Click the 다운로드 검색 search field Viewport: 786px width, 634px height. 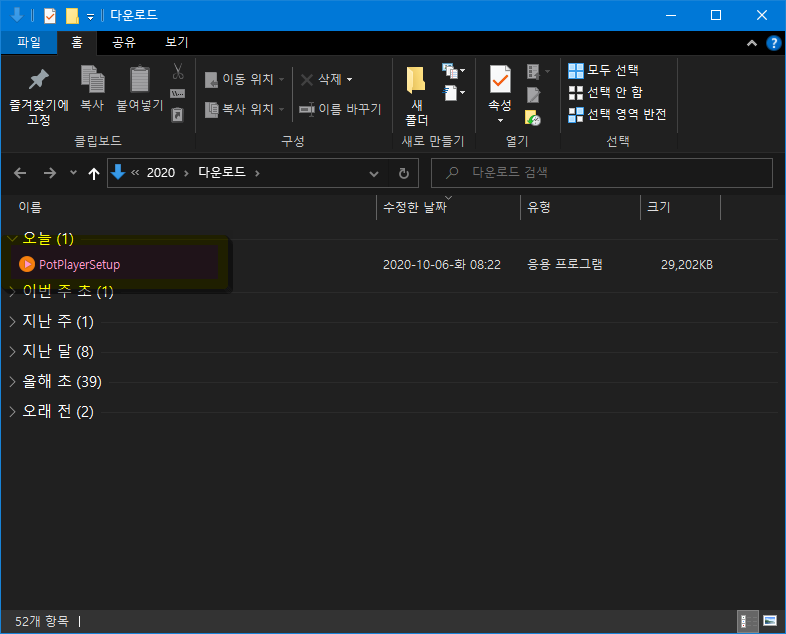(602, 173)
